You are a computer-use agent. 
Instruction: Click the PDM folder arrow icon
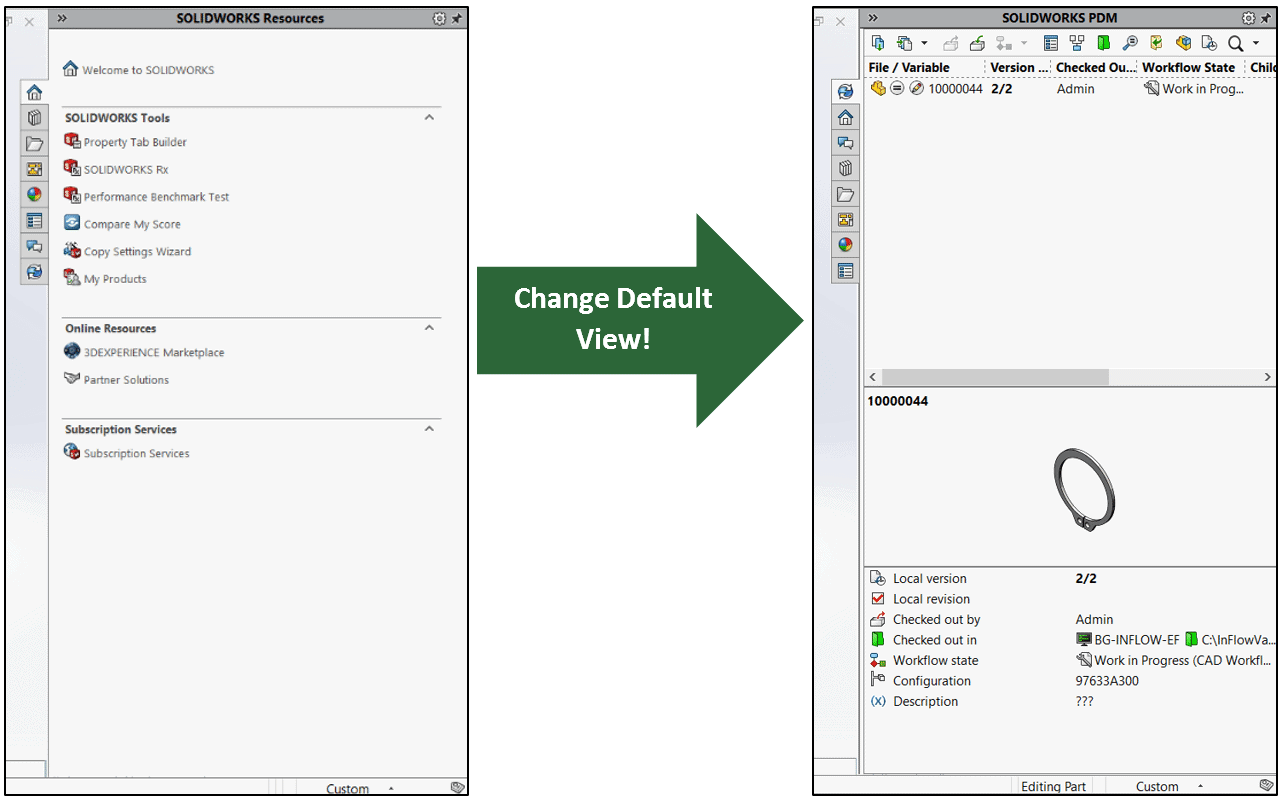(x=1156, y=43)
